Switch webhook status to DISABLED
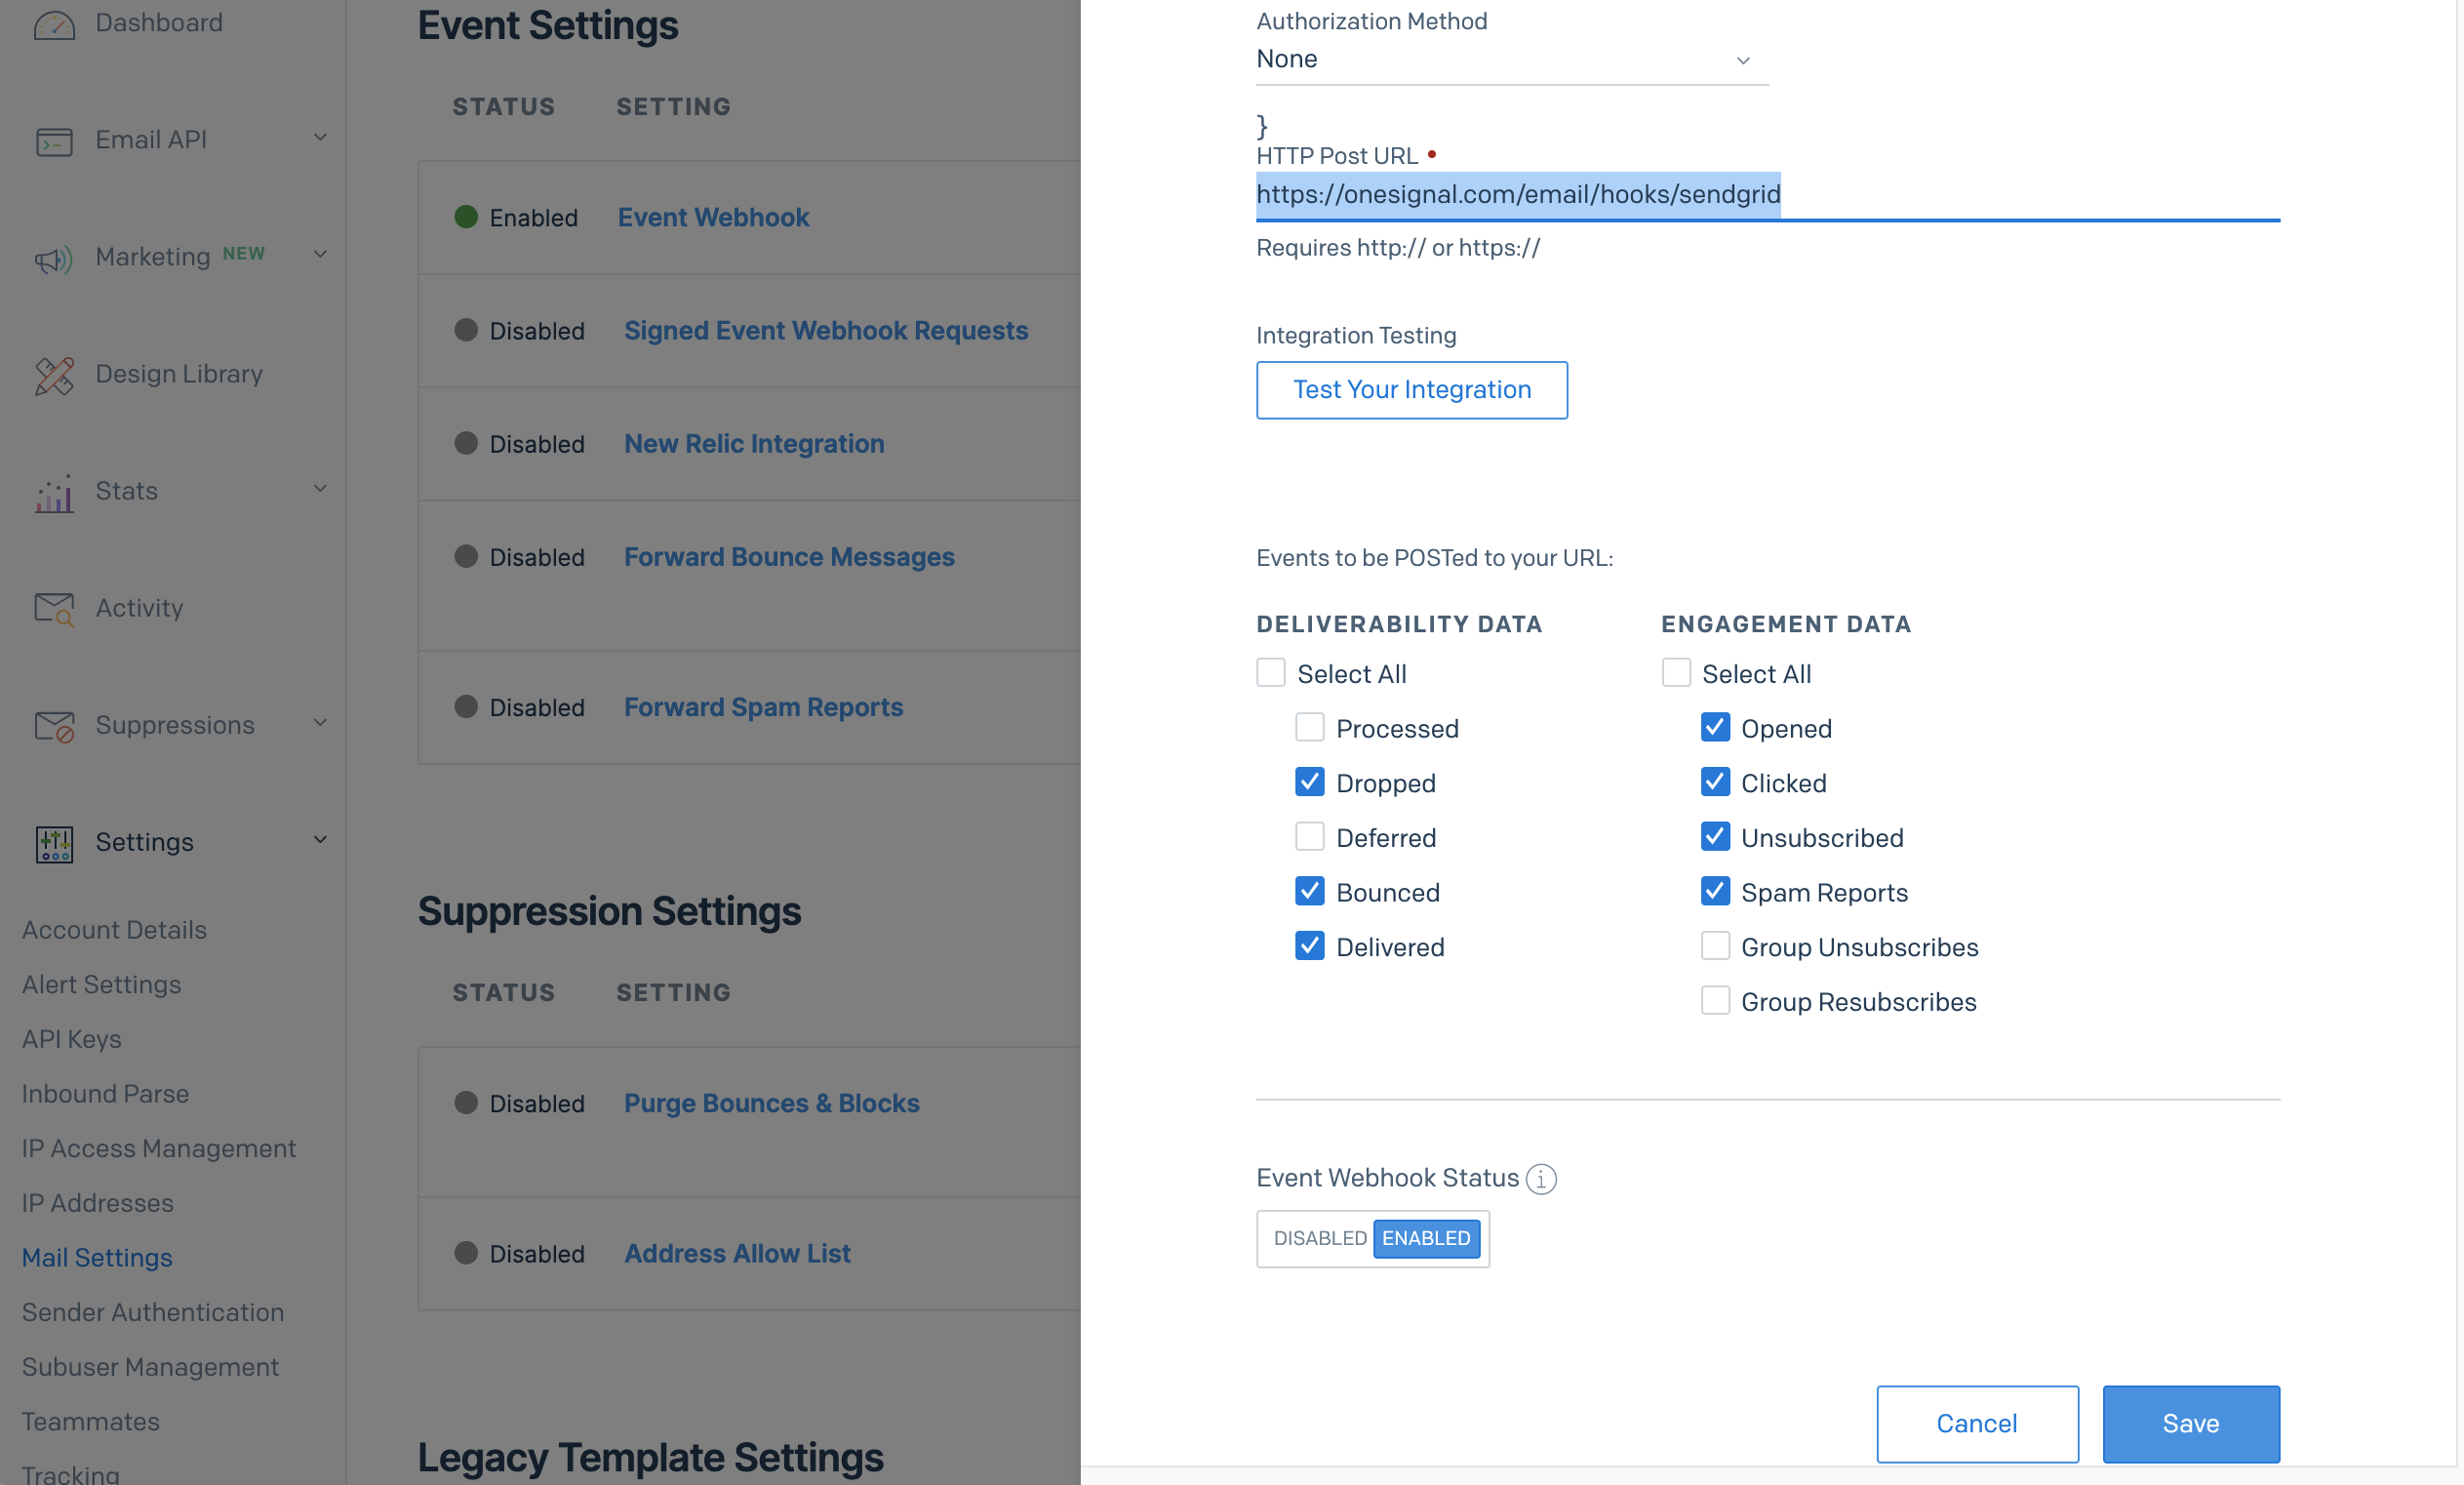The height and width of the screenshot is (1485, 2464). point(1319,1238)
